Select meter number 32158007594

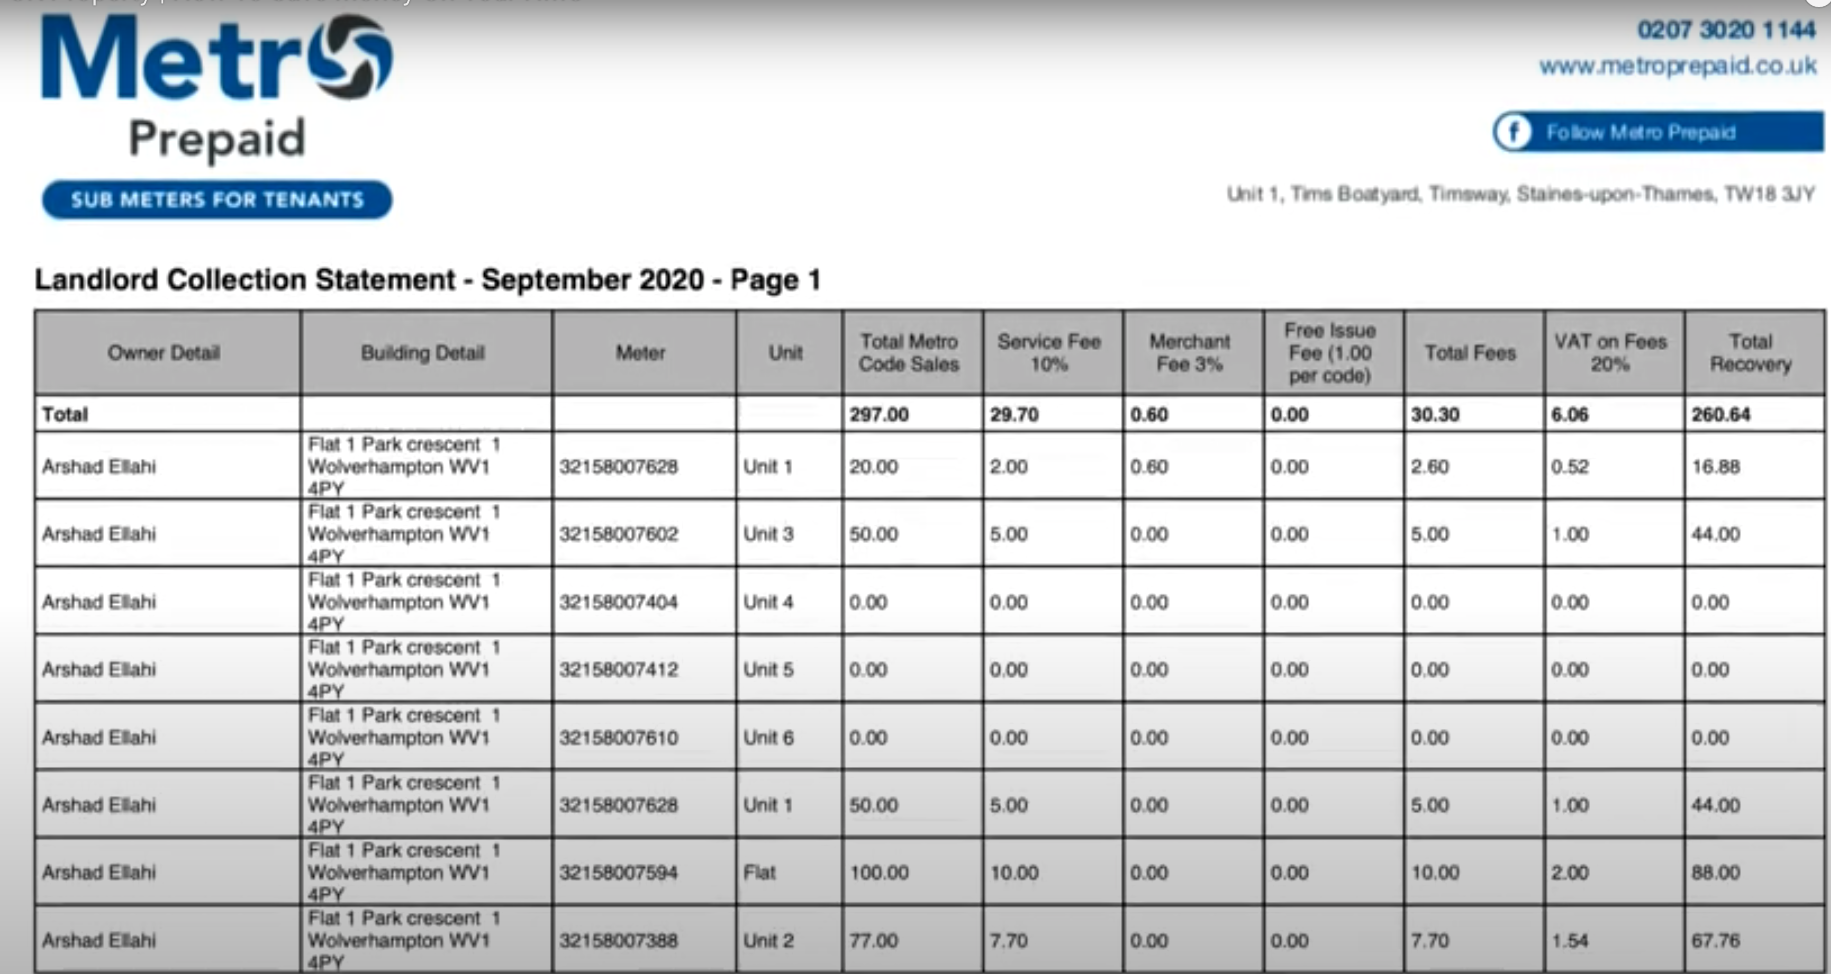619,872
